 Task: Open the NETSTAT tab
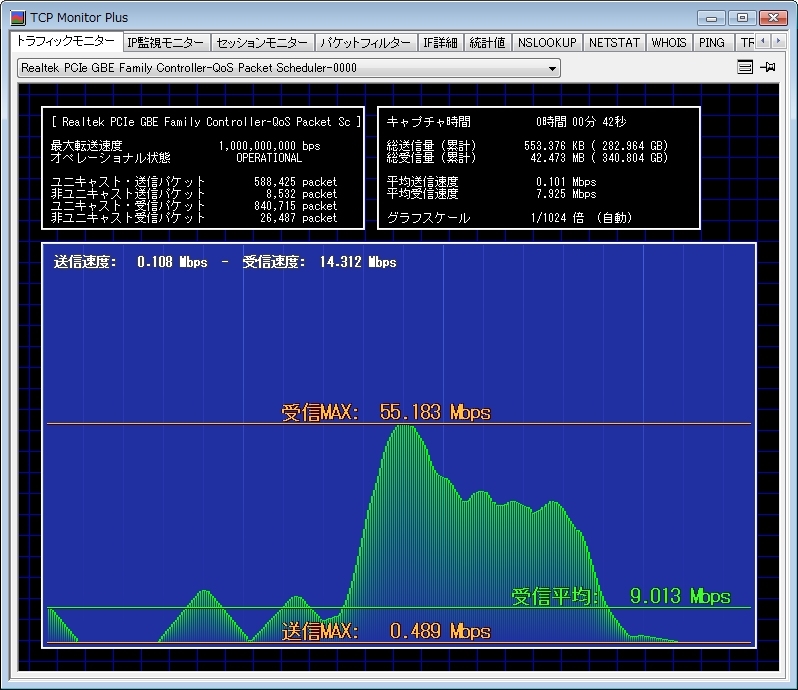(614, 43)
